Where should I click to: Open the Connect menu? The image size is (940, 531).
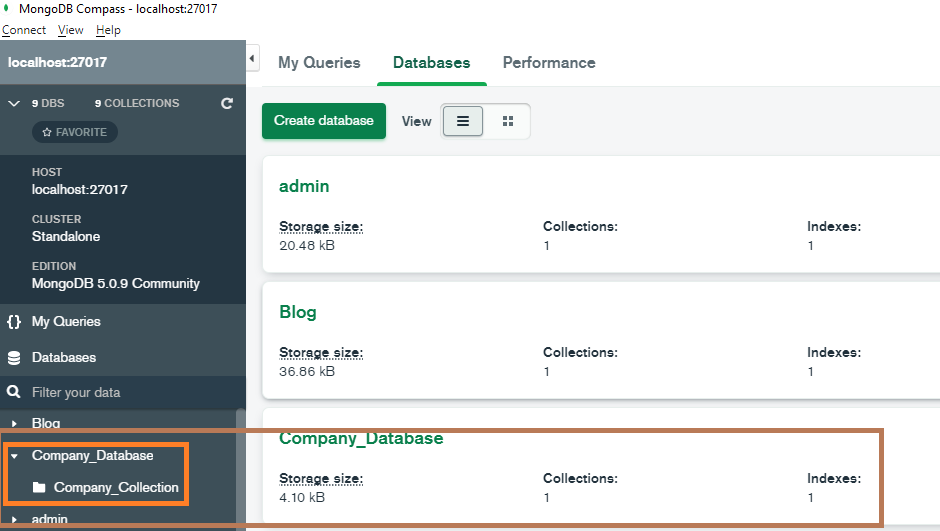point(24,30)
